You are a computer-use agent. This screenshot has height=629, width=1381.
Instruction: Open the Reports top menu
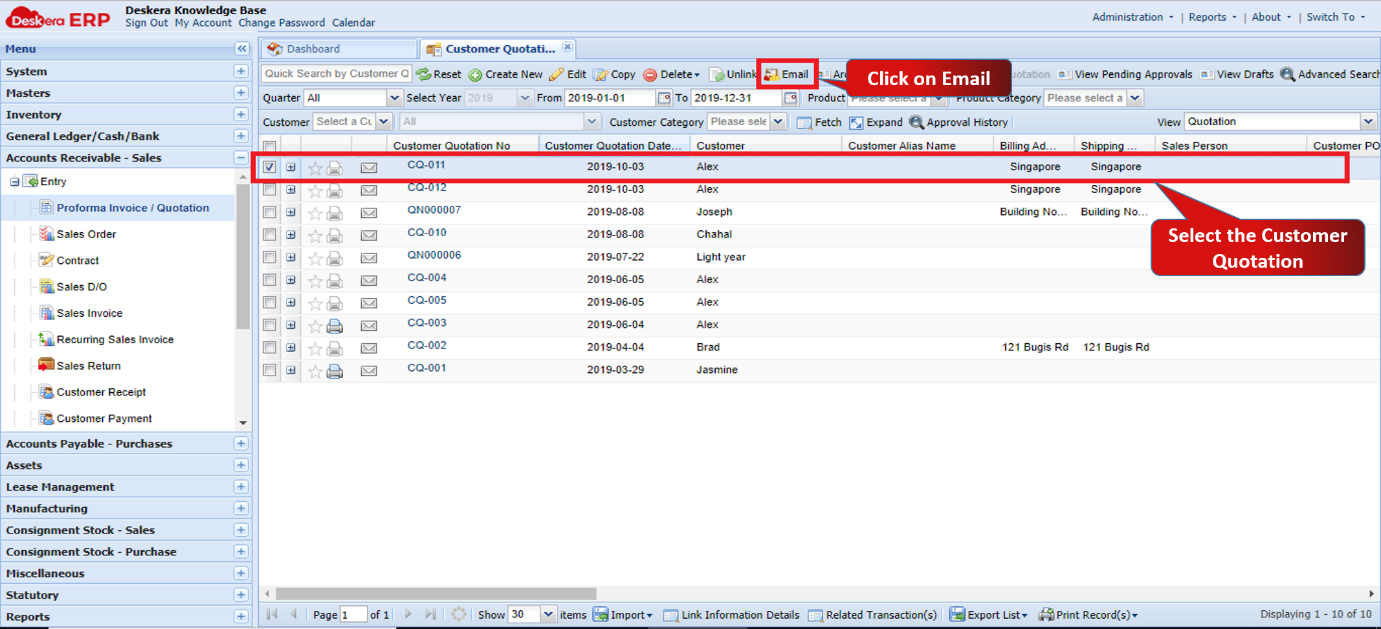point(1212,17)
